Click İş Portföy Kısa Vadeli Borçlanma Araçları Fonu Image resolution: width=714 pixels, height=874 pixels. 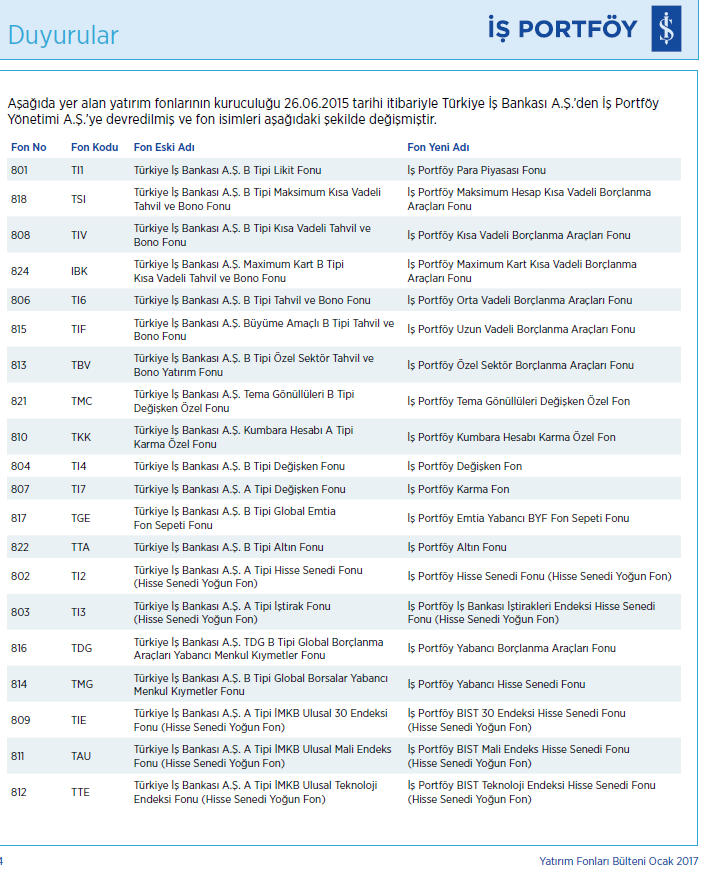pos(519,235)
